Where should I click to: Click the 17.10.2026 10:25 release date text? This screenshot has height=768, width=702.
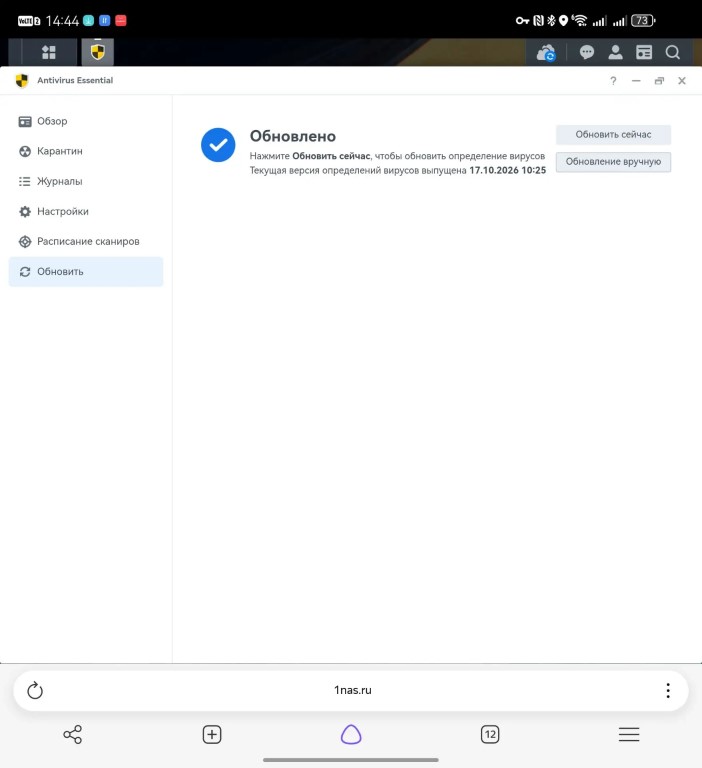pos(508,170)
